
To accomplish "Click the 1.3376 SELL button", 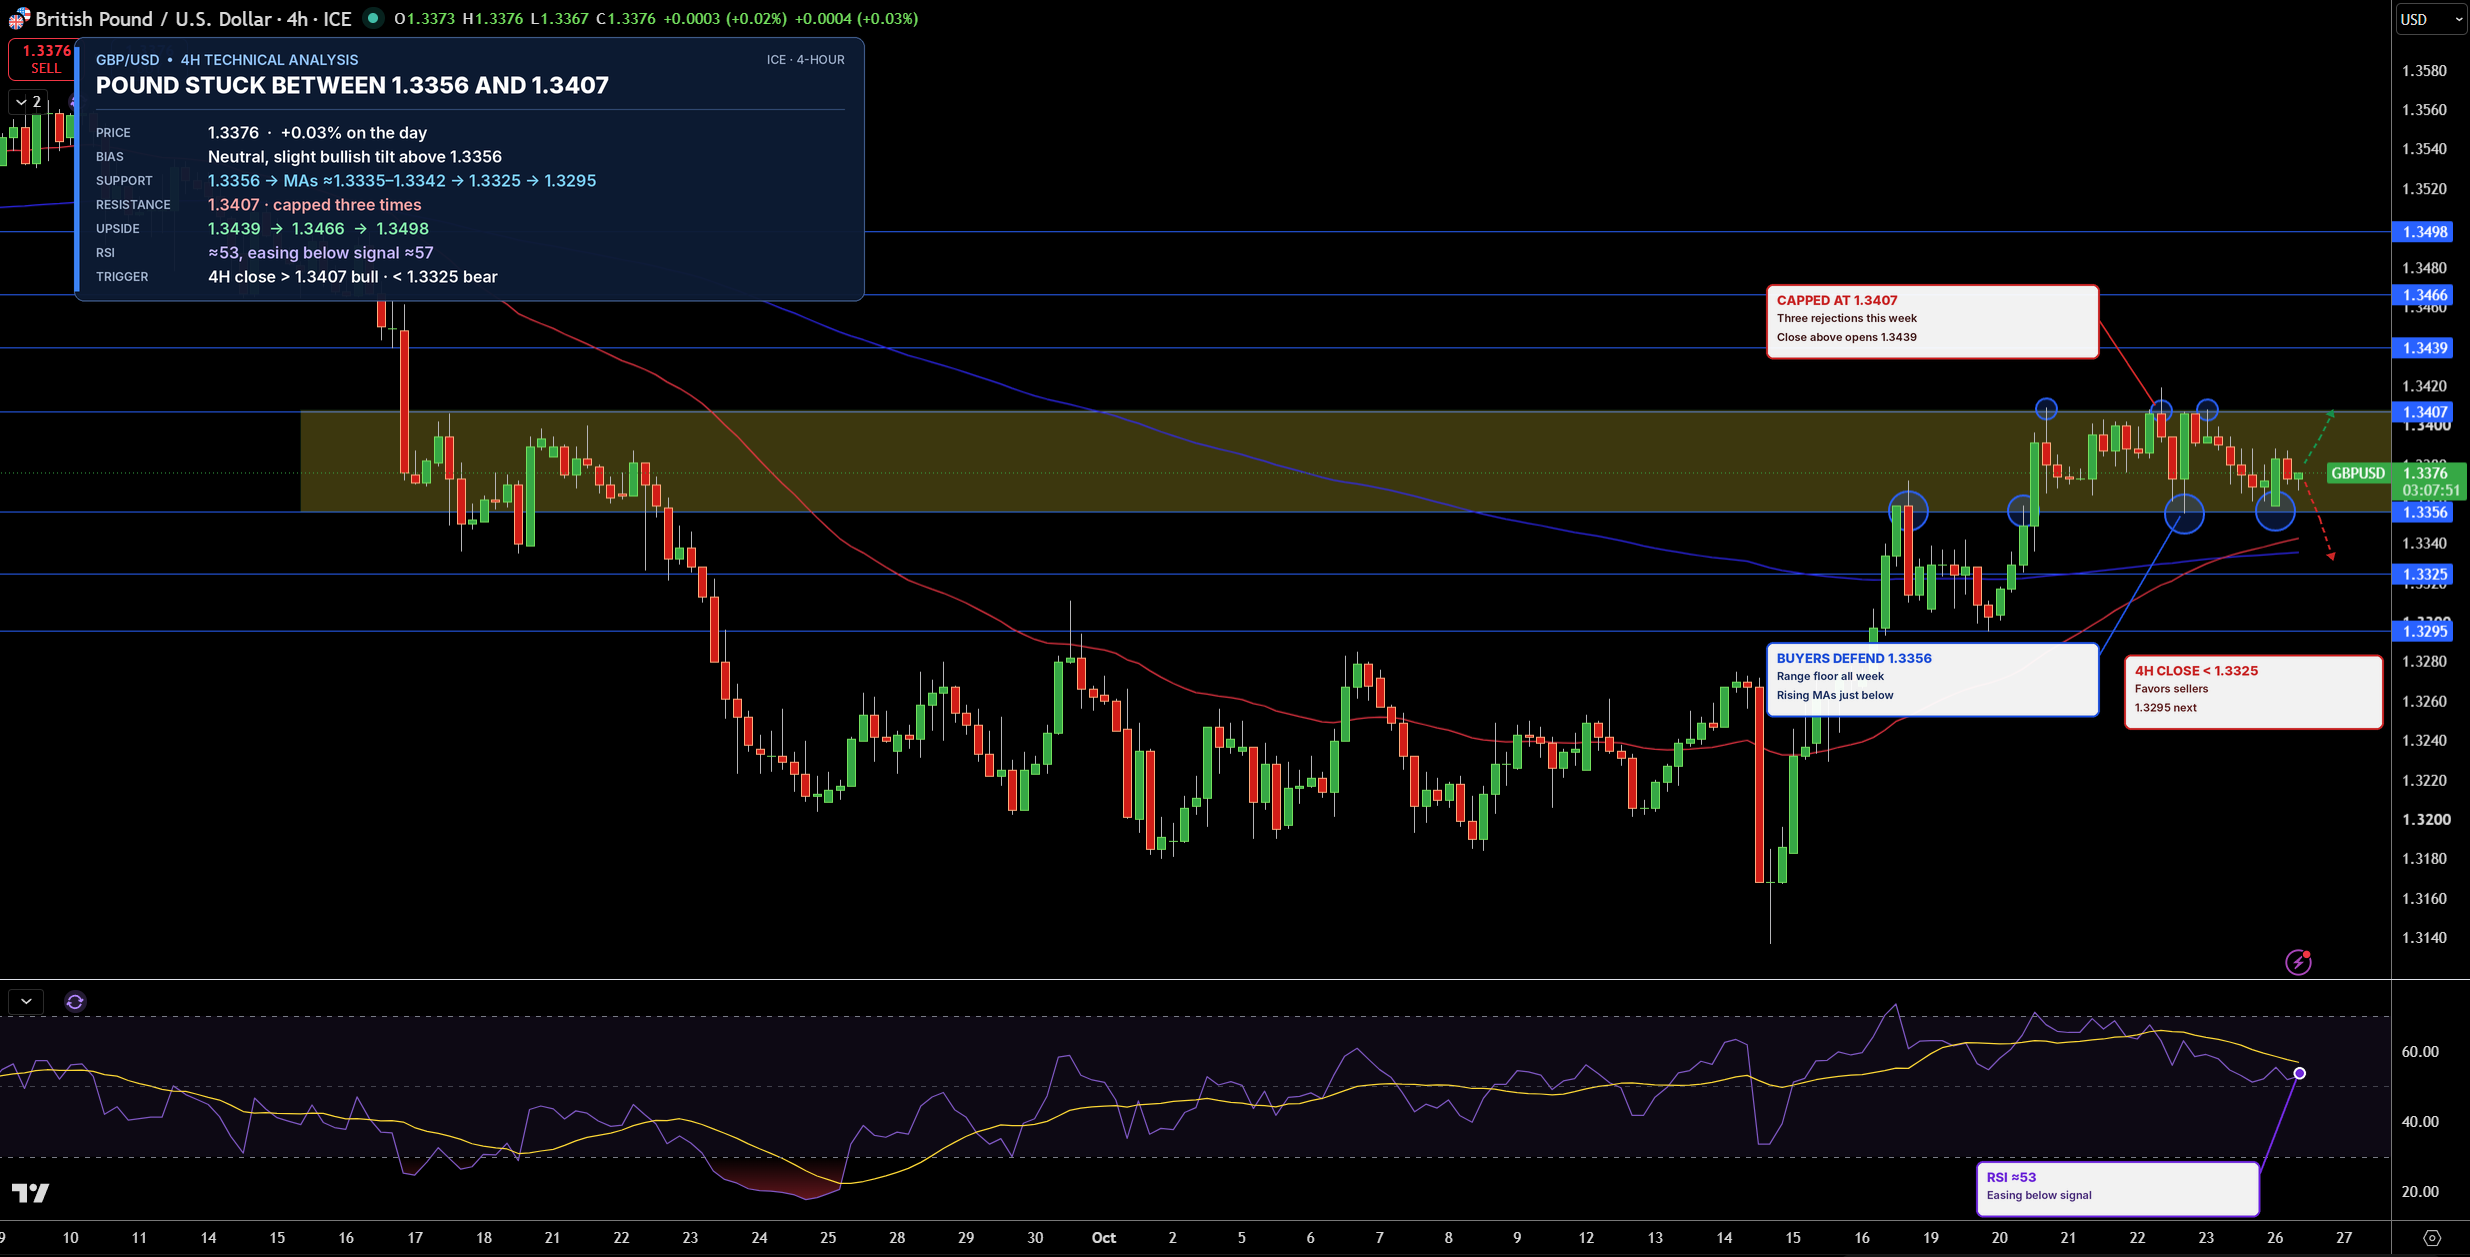I will (42, 59).
